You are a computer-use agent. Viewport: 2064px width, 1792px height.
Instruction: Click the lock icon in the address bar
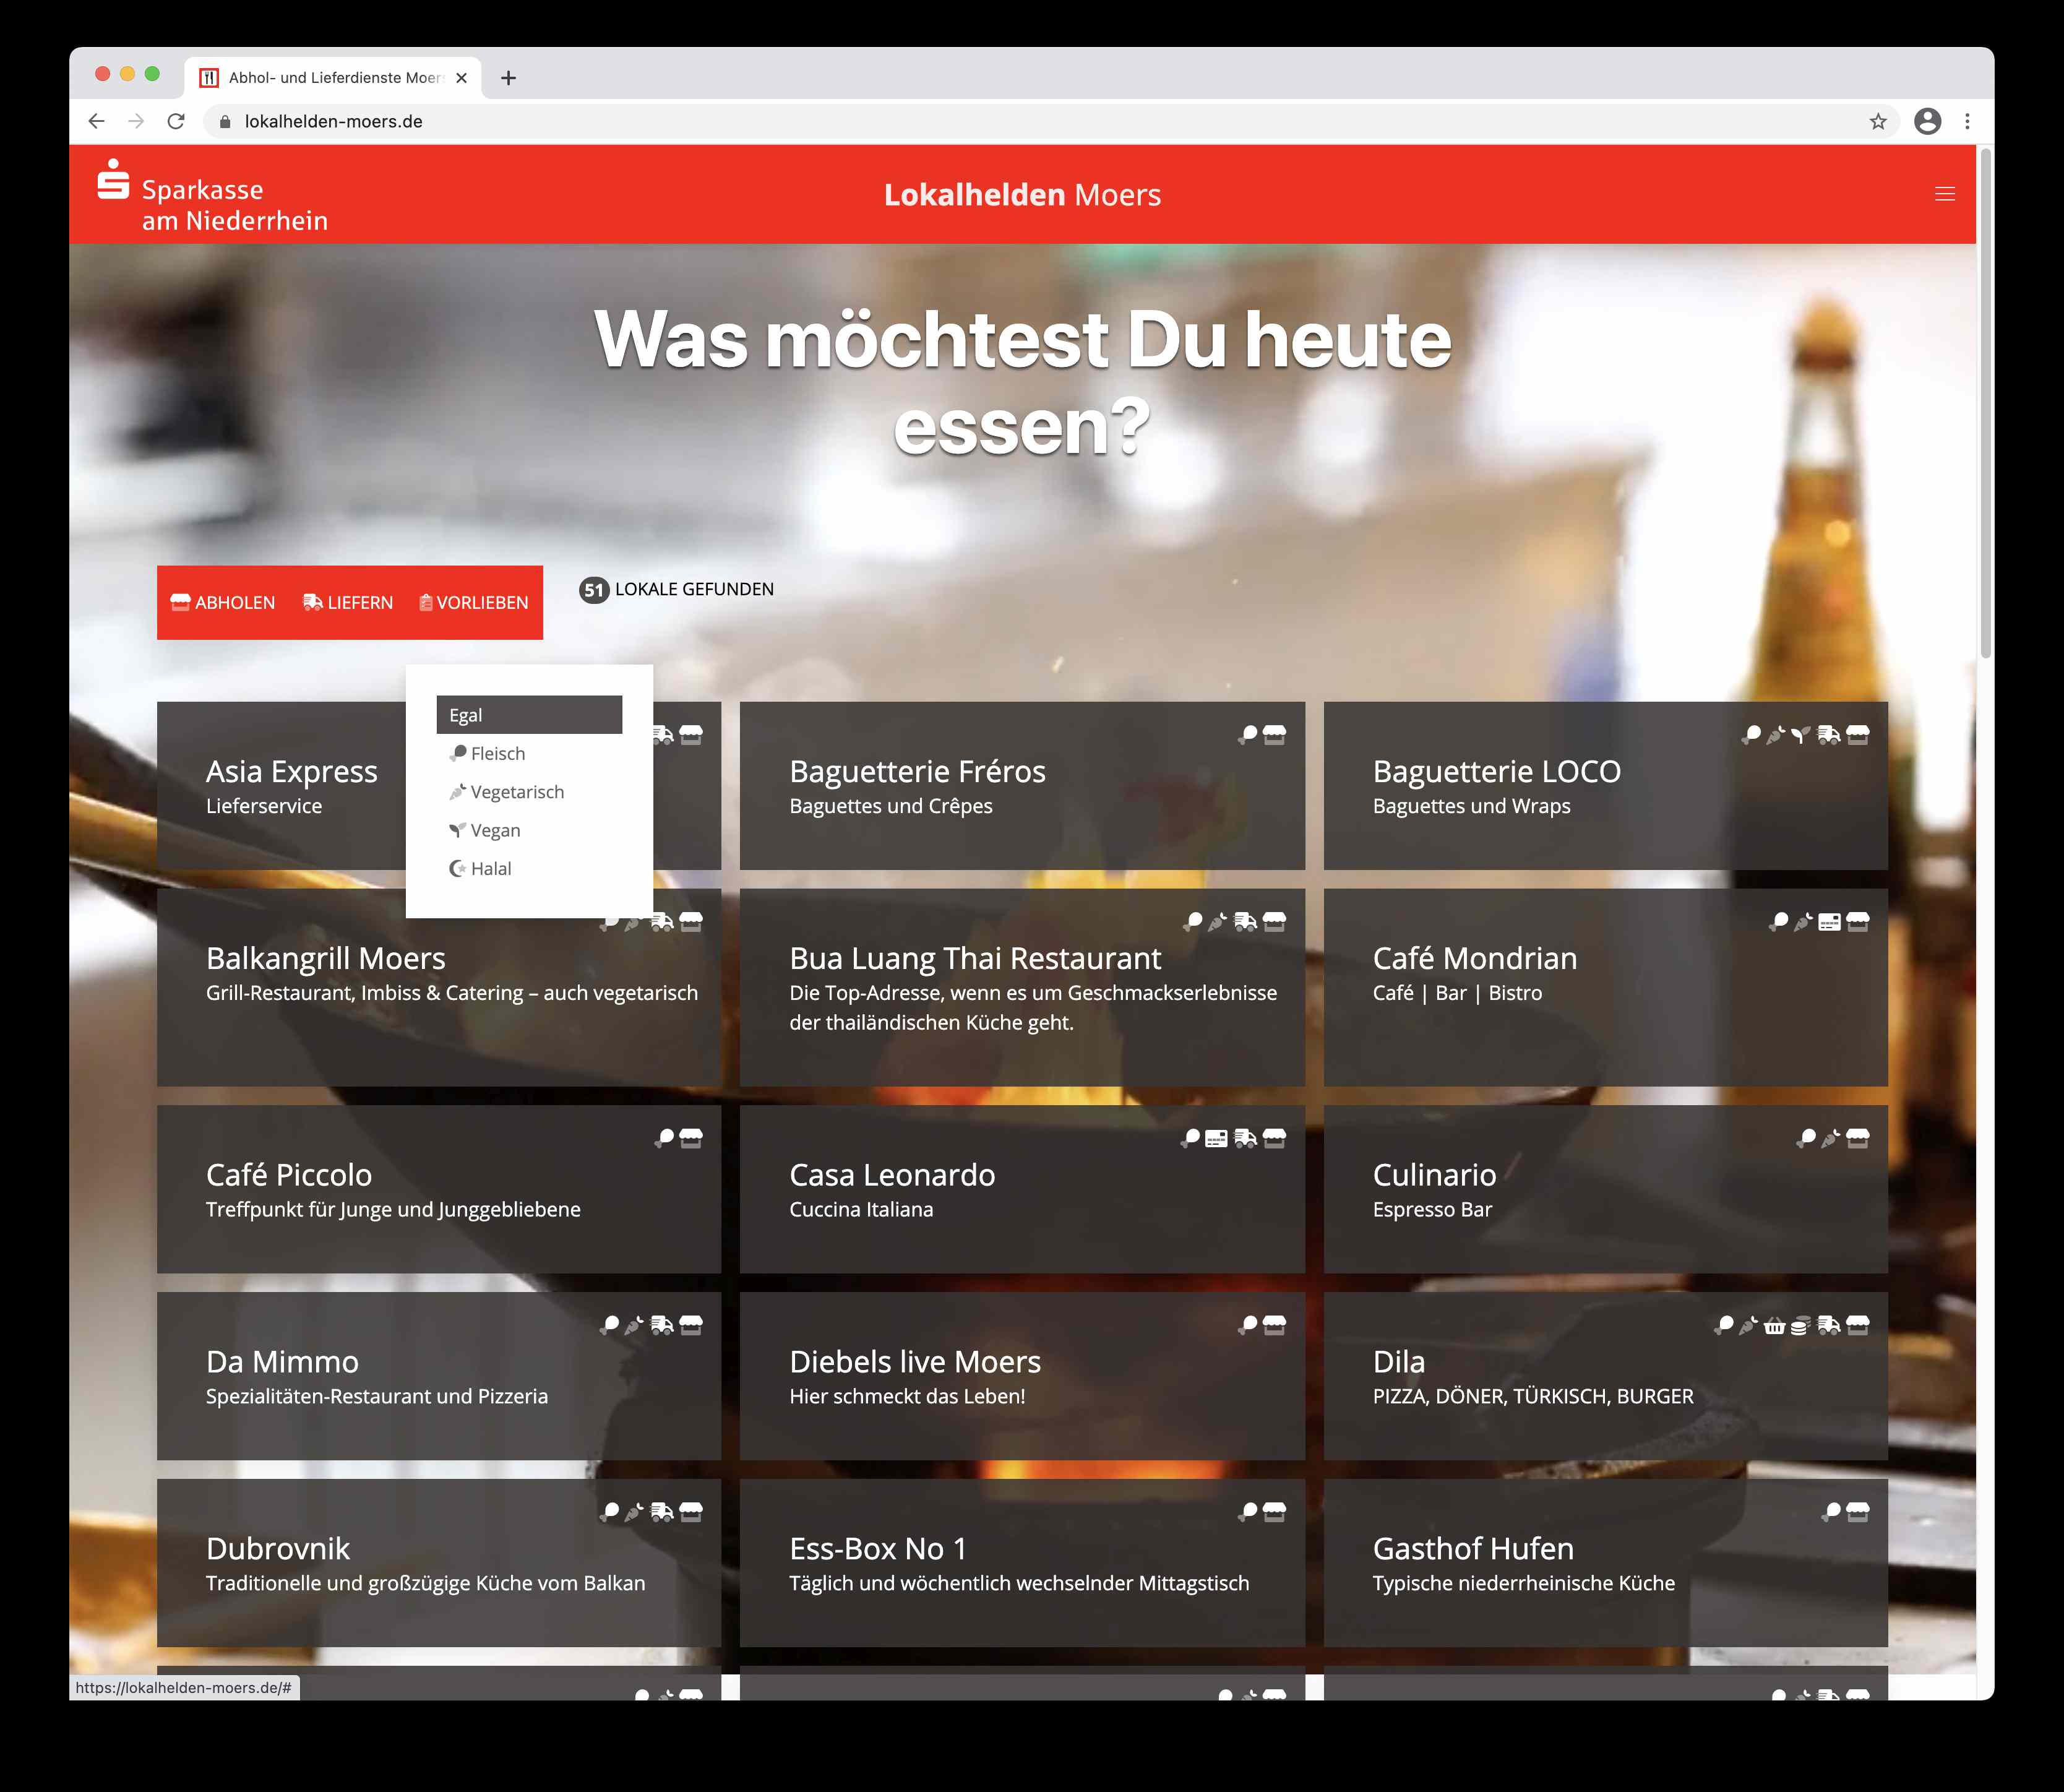[225, 121]
